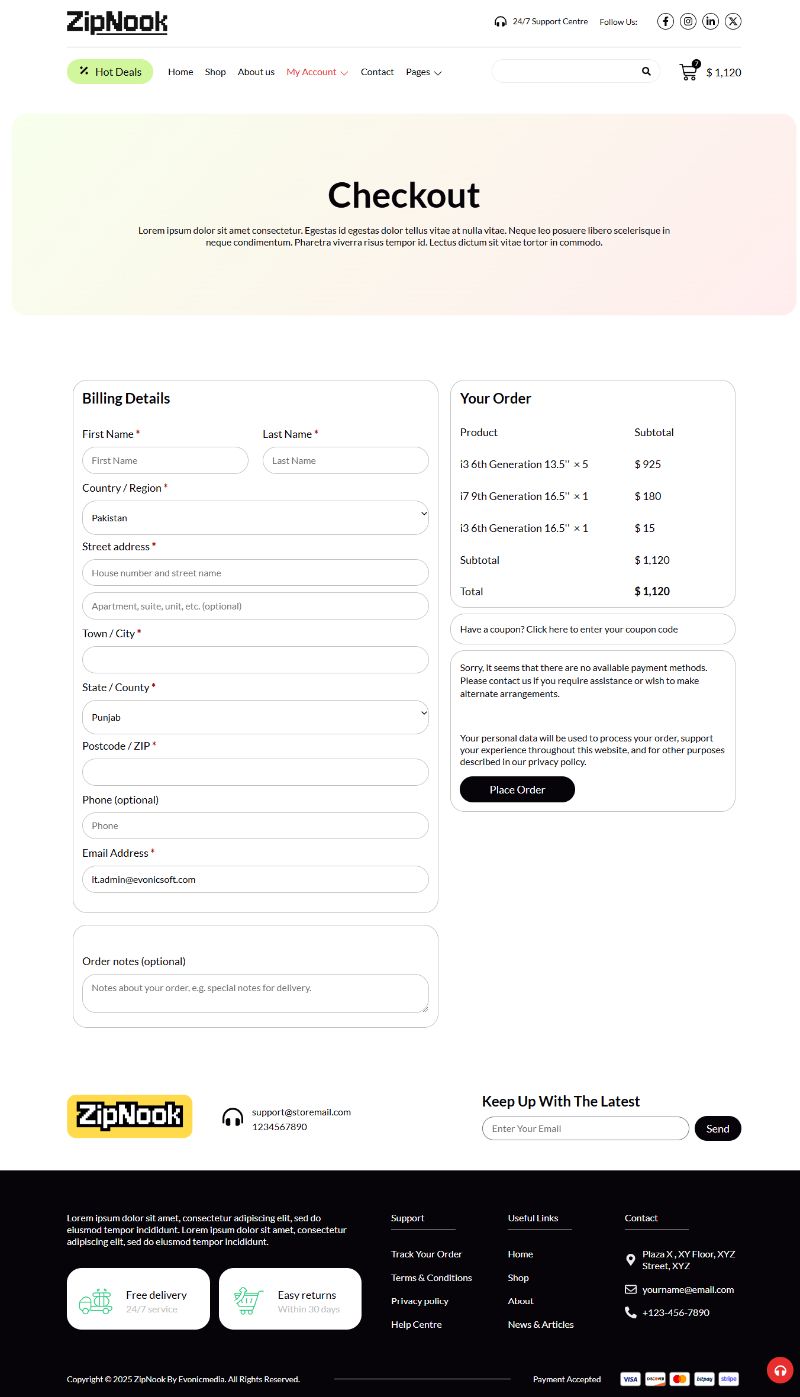Screen dimensions: 800x1397
Task: Click the First Name input field
Action: pos(165,461)
